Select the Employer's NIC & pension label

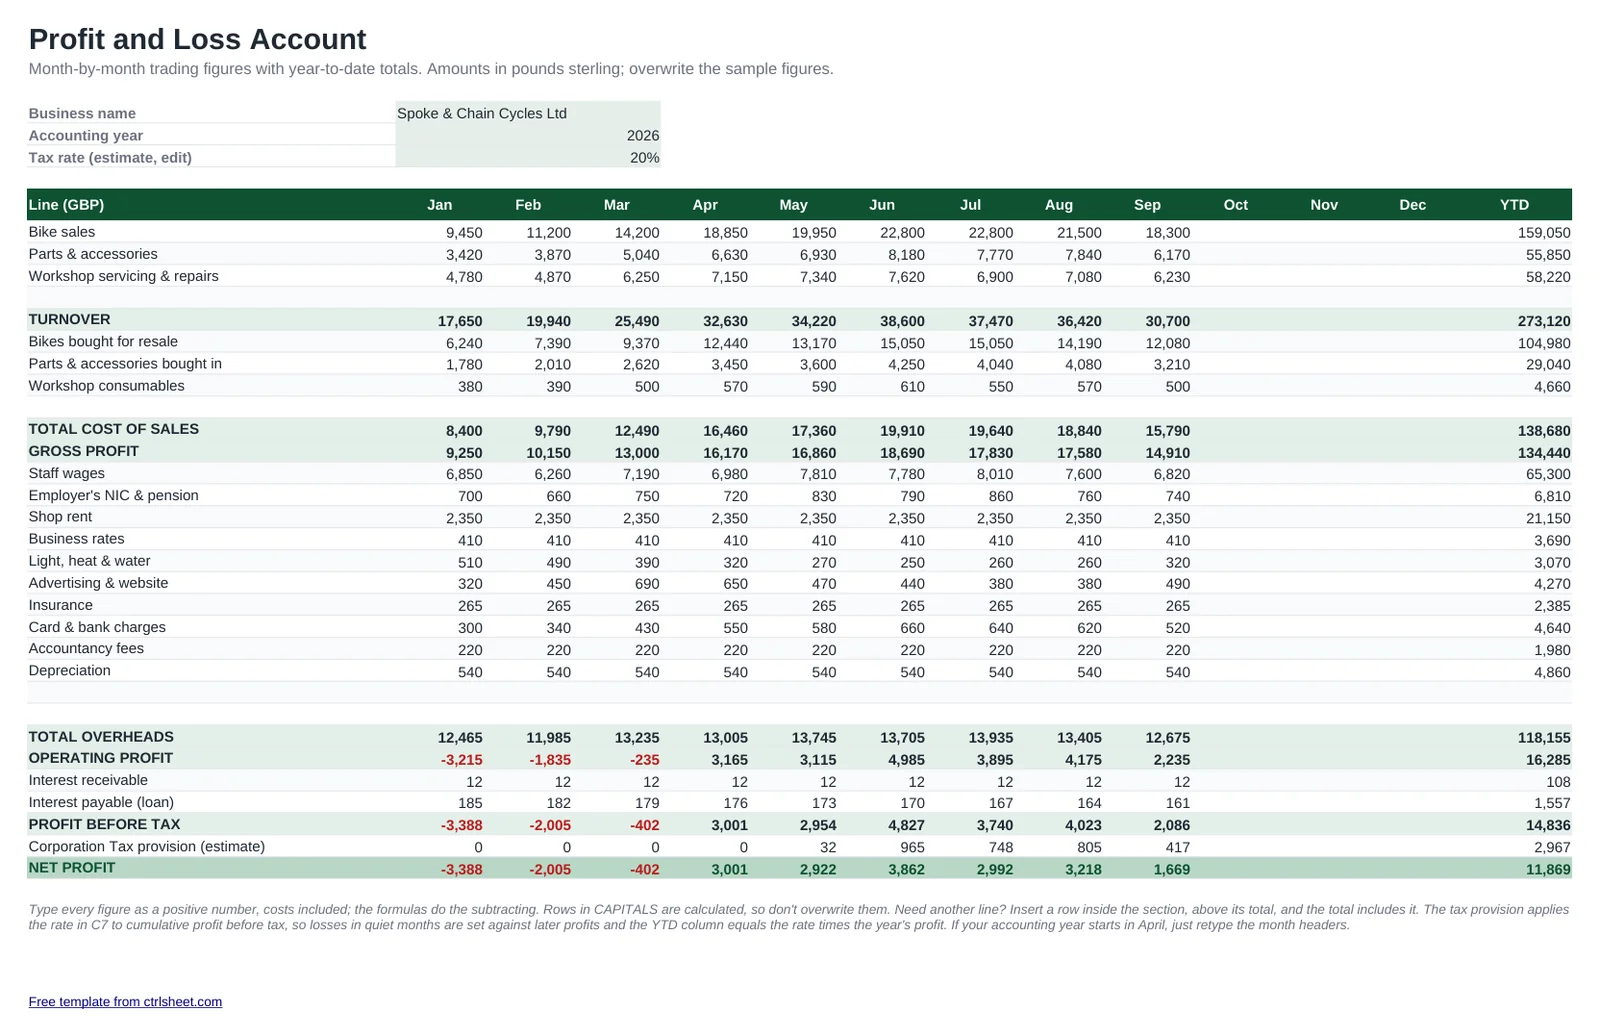tap(113, 495)
